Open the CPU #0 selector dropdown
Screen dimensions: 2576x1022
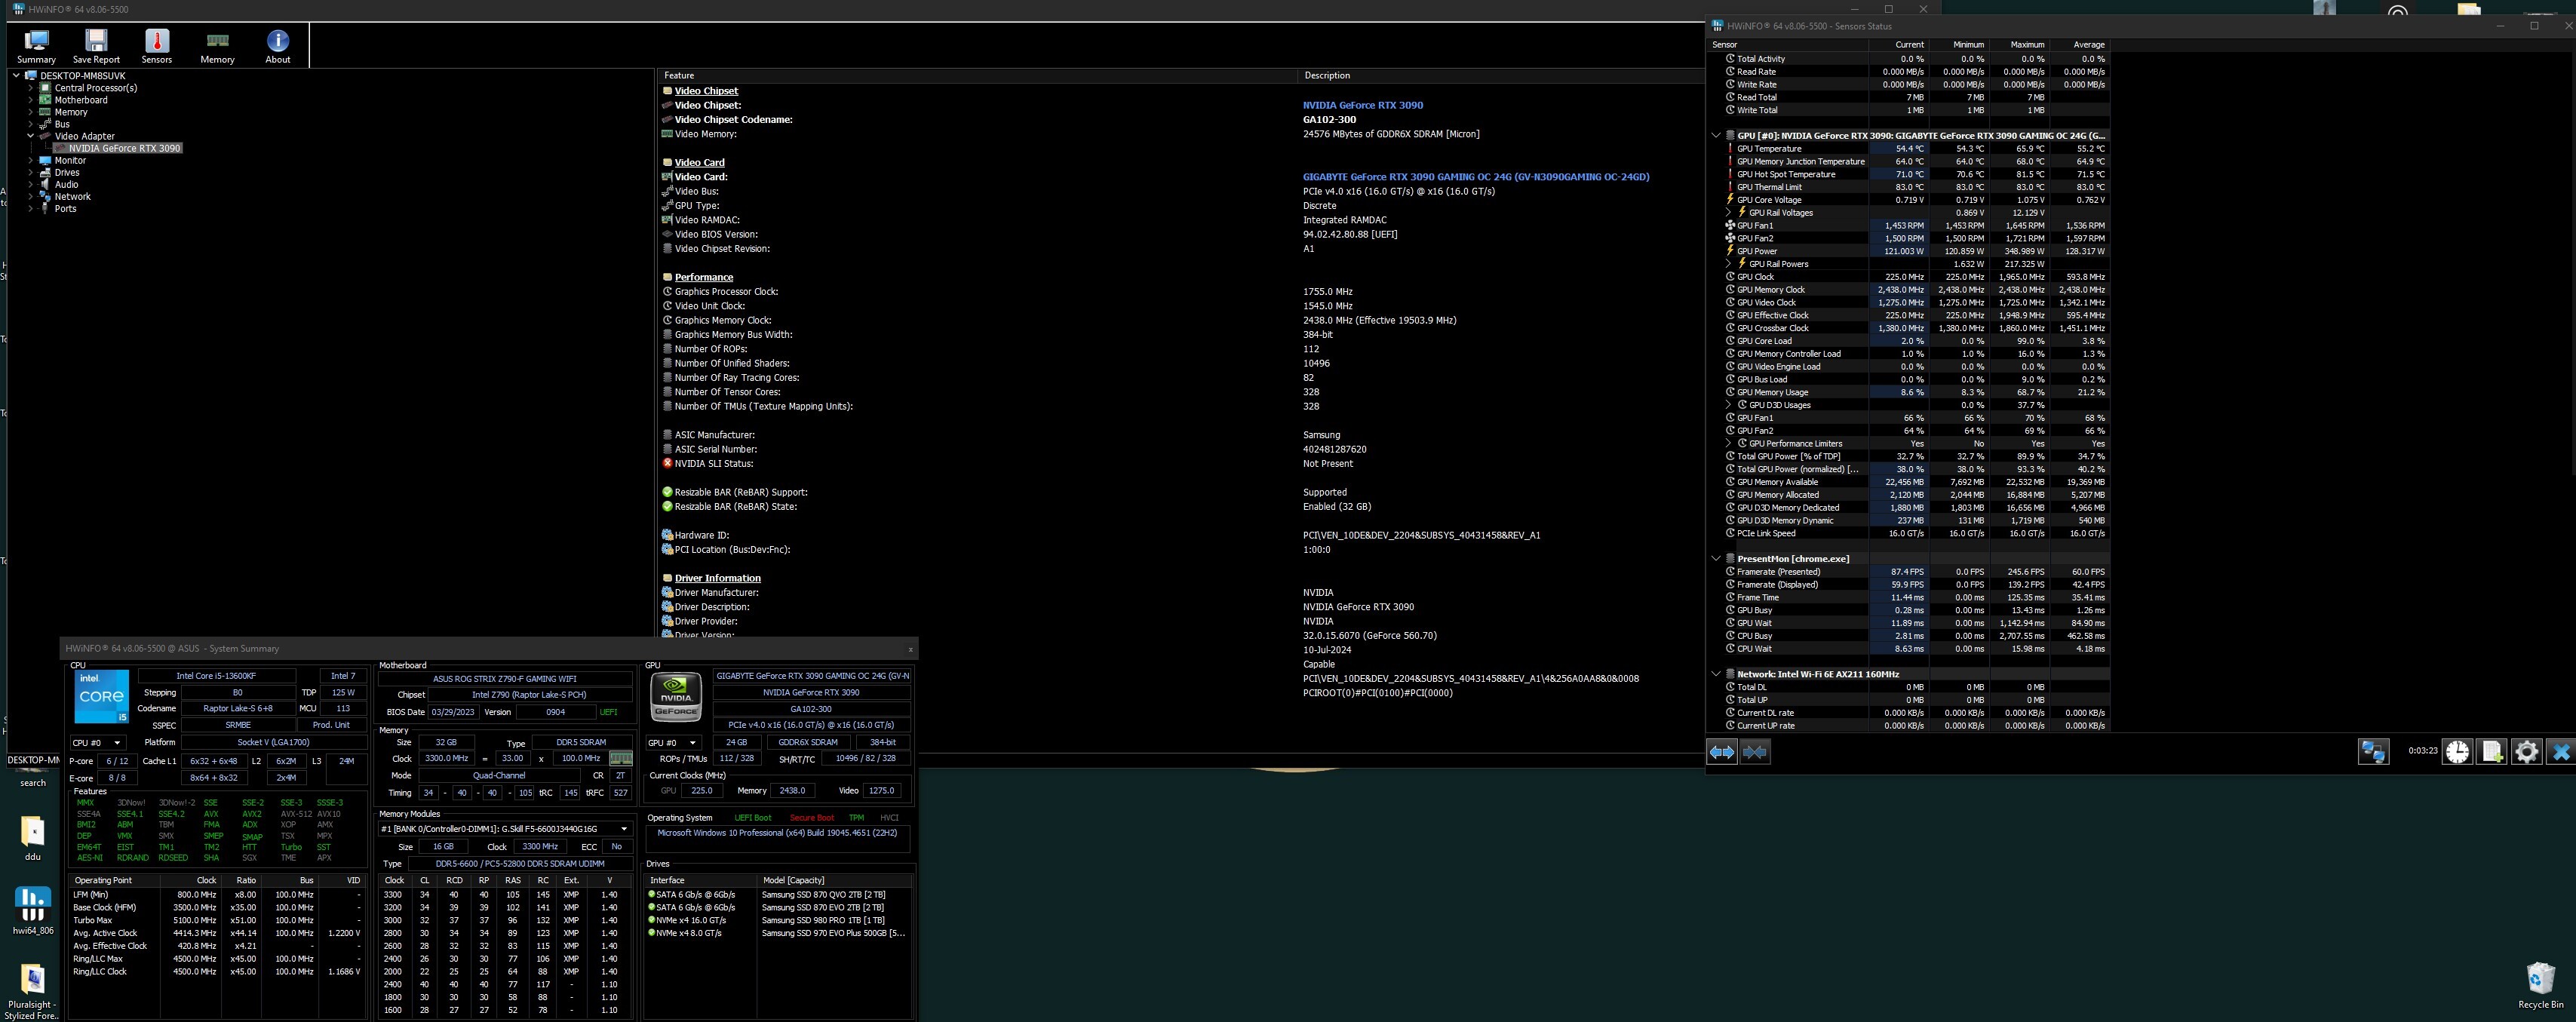tap(97, 743)
